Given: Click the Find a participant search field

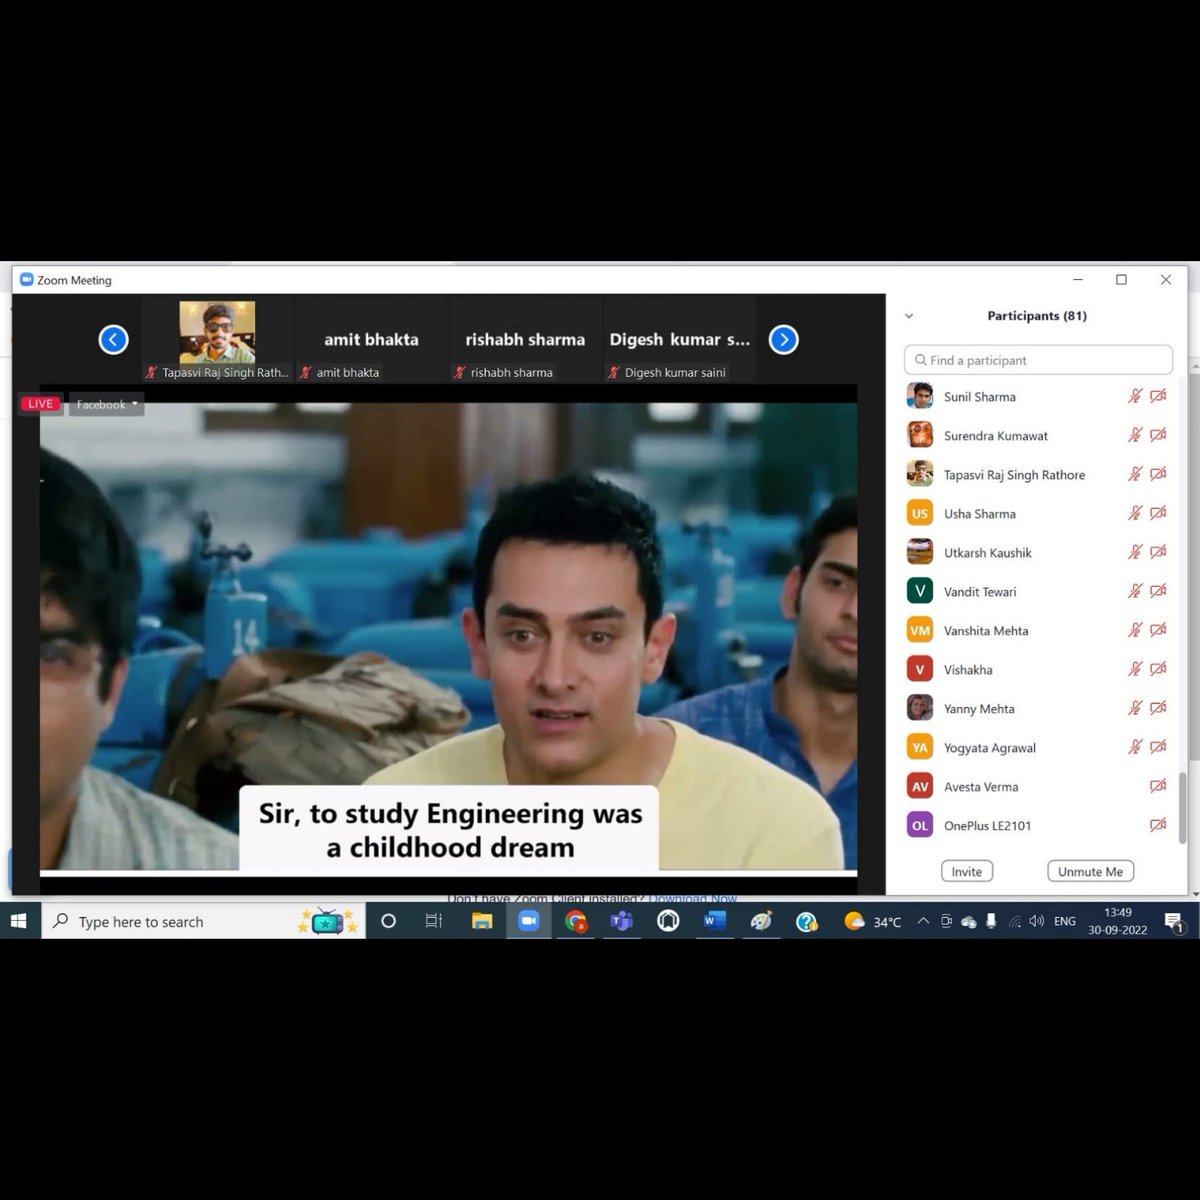Looking at the screenshot, I should click(1038, 360).
